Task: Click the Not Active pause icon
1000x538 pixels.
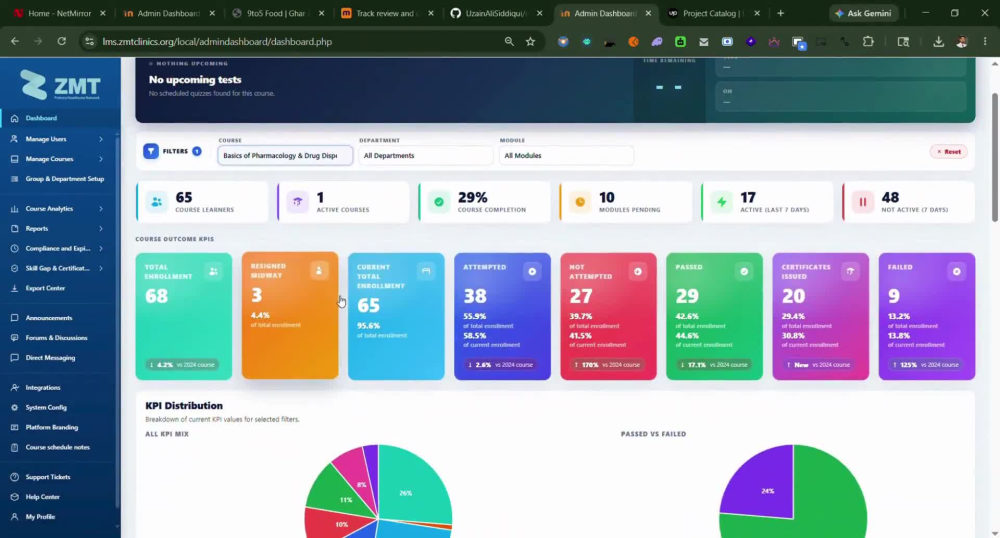Action: (x=862, y=202)
